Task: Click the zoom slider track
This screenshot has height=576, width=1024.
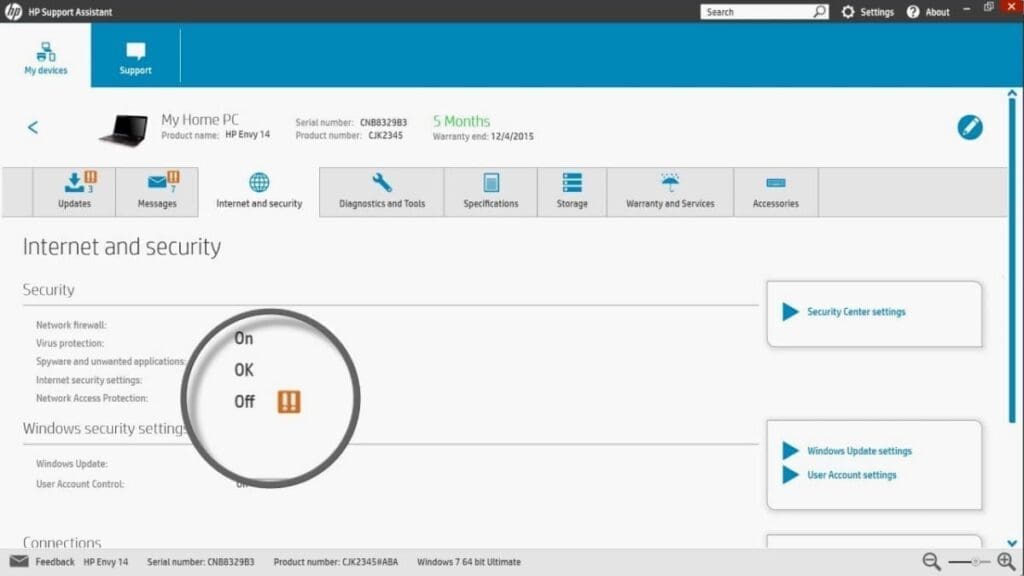Action: [969, 562]
